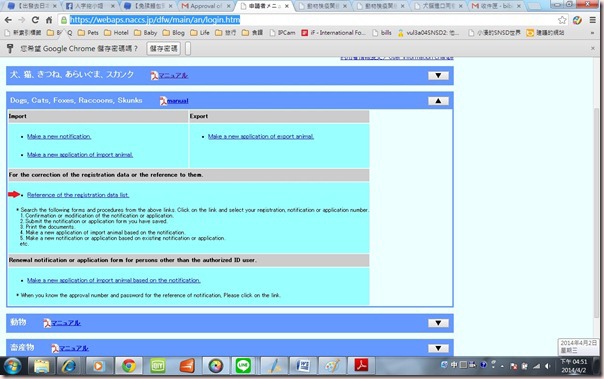Open the PDF manual icon for Dogs, Cats

pyautogui.click(x=163, y=101)
